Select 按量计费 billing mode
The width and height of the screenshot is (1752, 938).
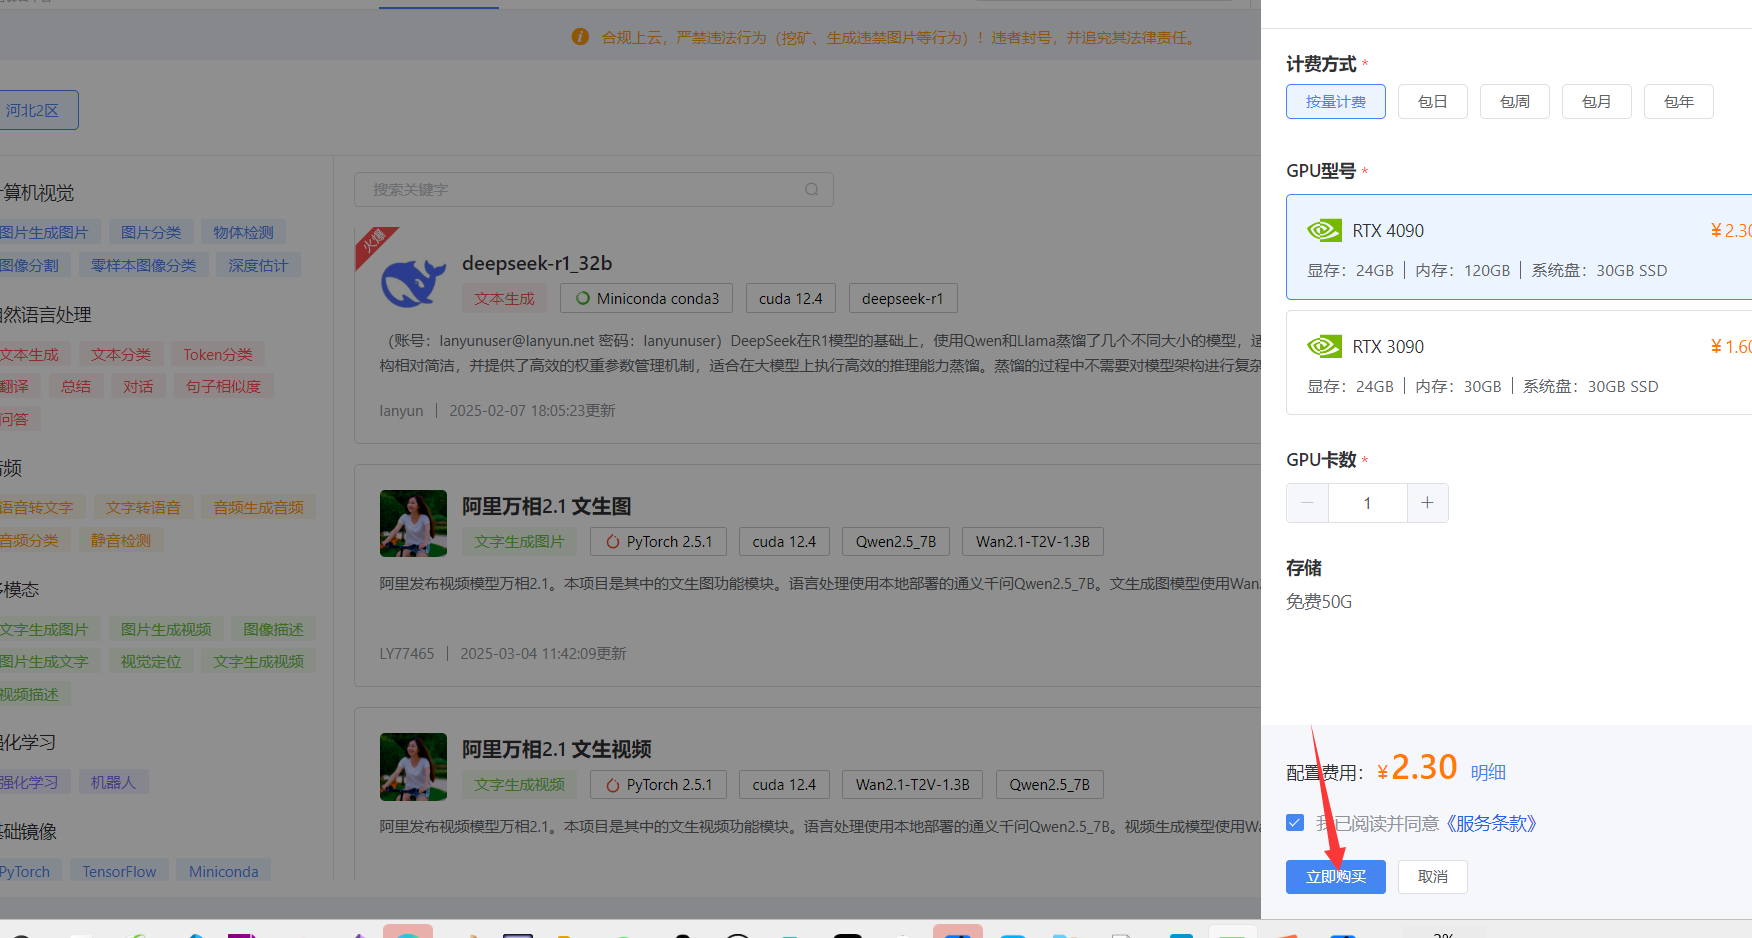[1336, 102]
